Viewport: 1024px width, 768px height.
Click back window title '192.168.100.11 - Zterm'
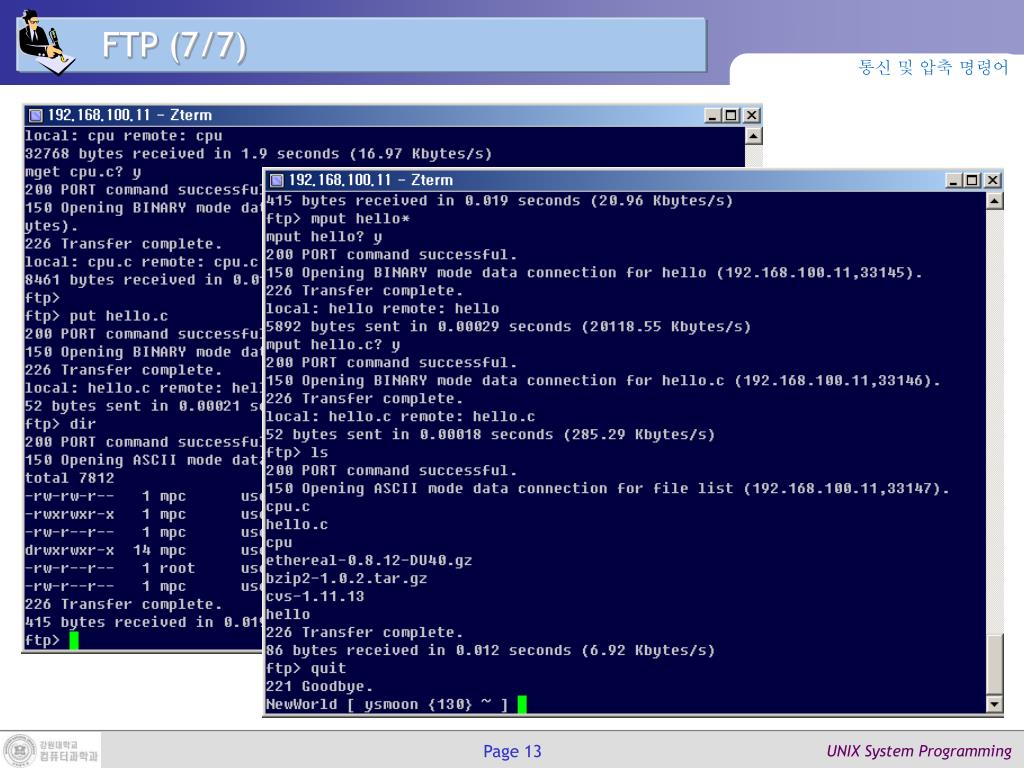click(x=129, y=116)
